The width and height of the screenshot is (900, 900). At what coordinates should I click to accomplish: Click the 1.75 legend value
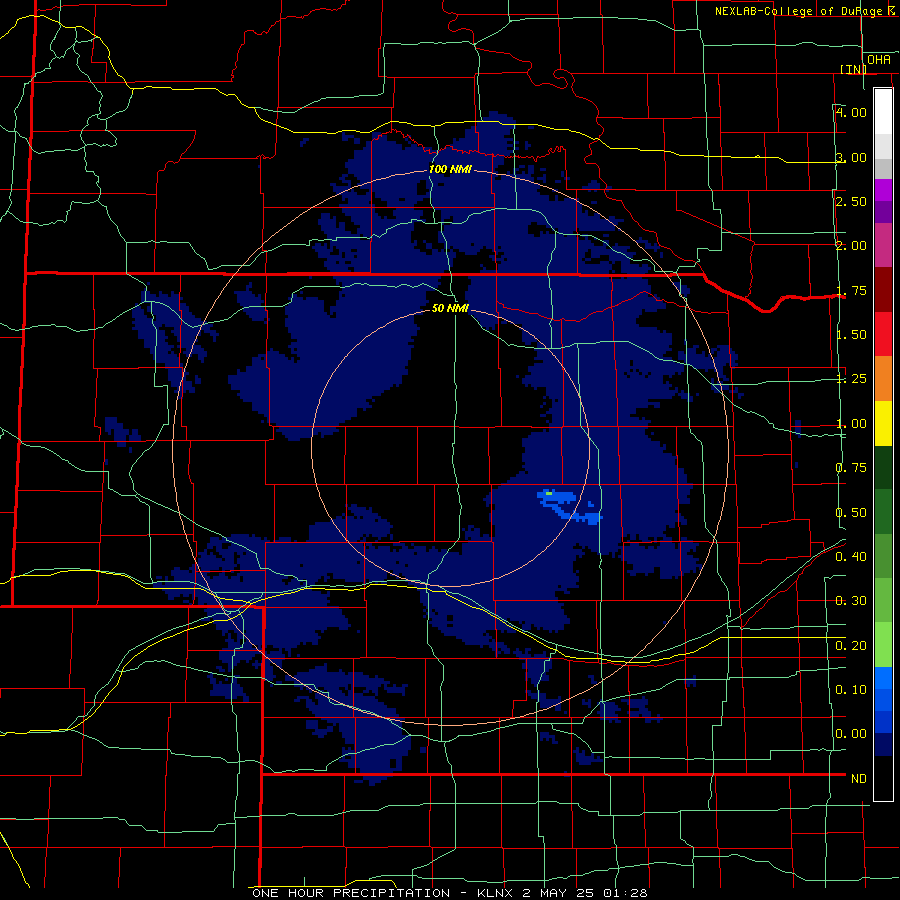(851, 290)
